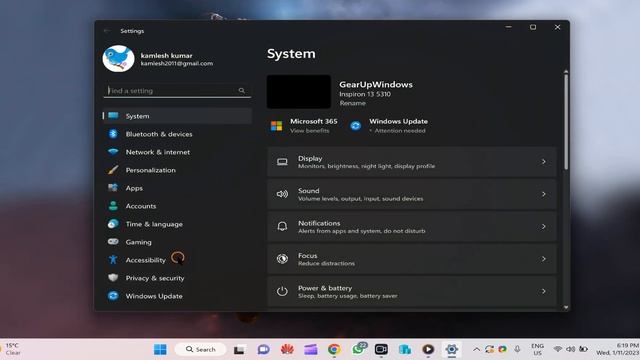Open Power & battery settings row

(x=412, y=291)
